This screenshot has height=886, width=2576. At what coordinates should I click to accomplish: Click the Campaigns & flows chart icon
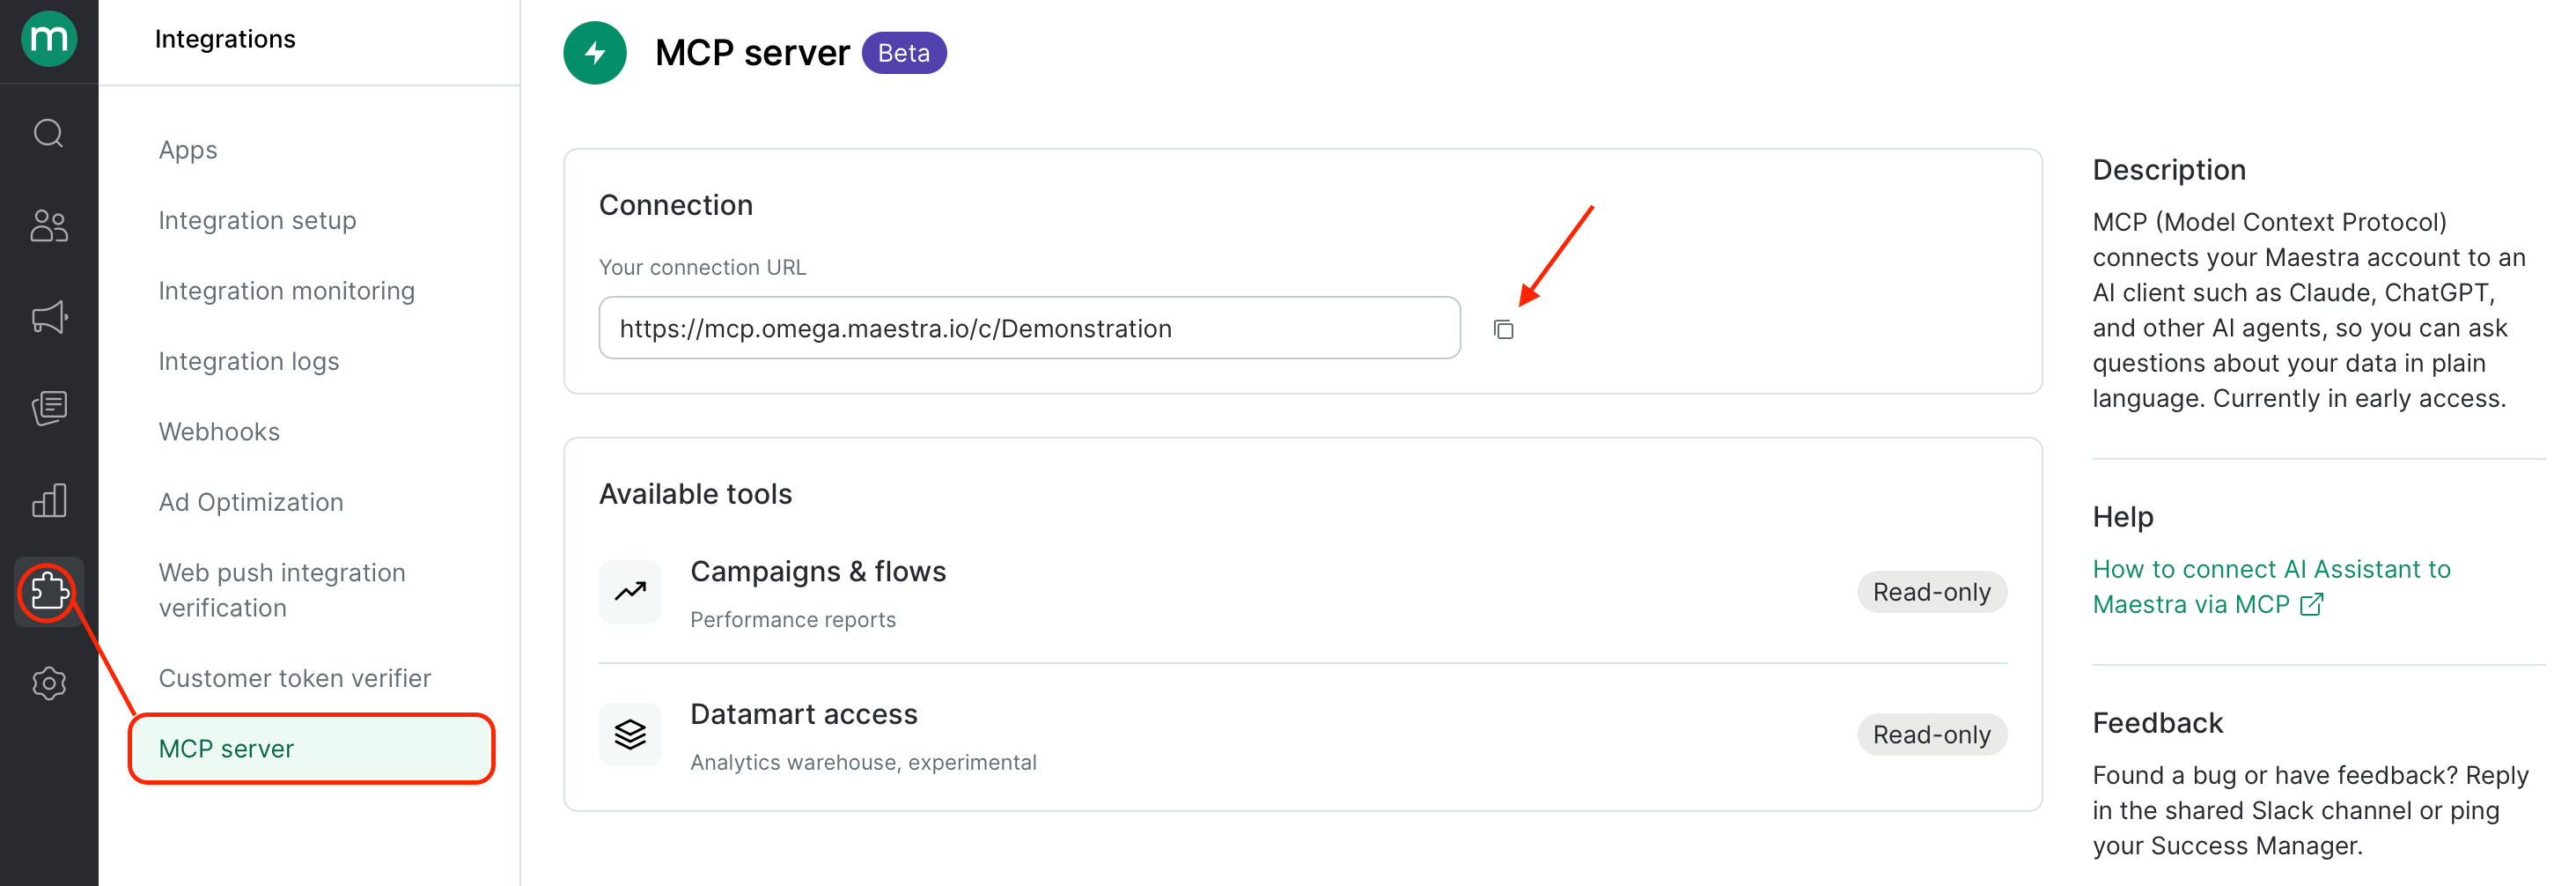[x=630, y=592]
